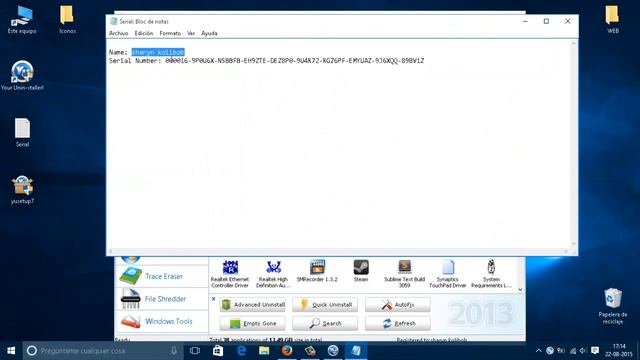This screenshot has height=360, width=640.
Task: Open the Archivo menu in Notepad
Action: click(x=118, y=33)
